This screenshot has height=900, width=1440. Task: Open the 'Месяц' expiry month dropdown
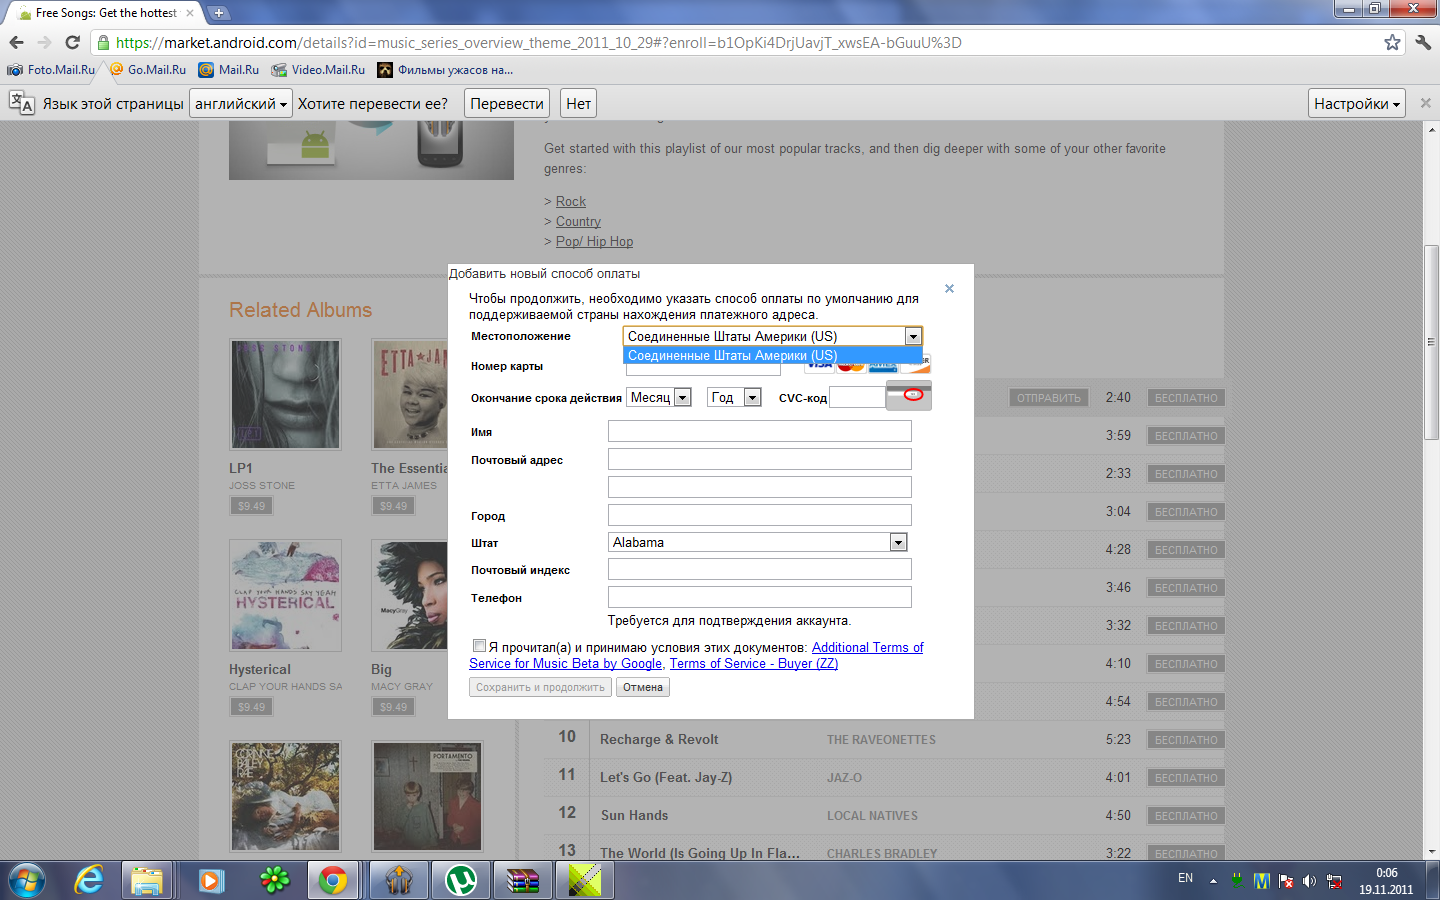tap(659, 397)
